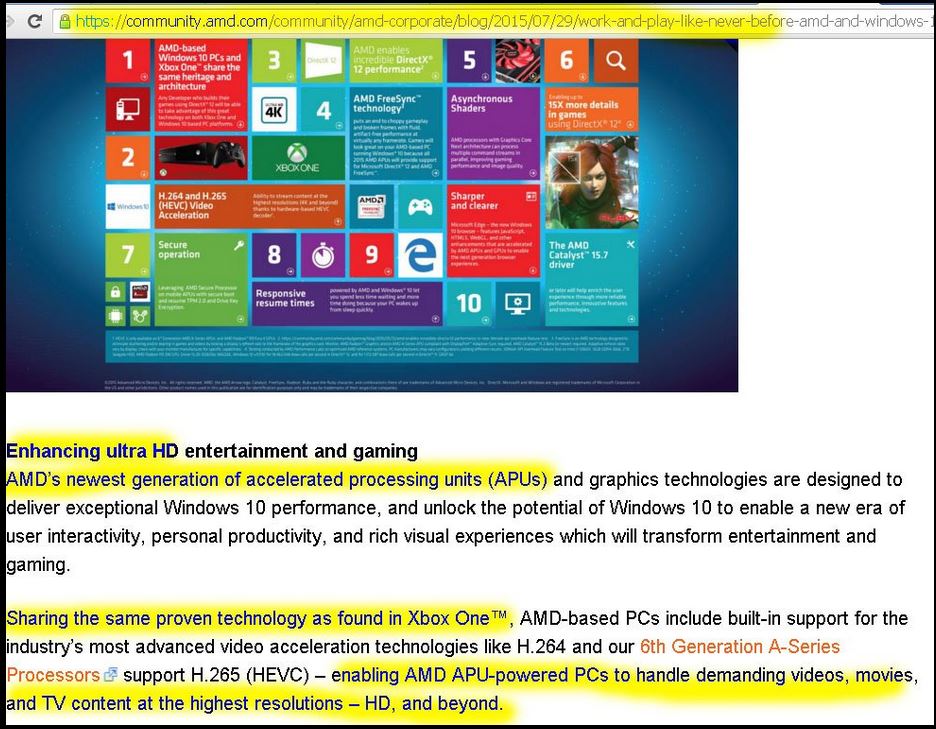Click the Windows 10 logo tile

click(128, 207)
